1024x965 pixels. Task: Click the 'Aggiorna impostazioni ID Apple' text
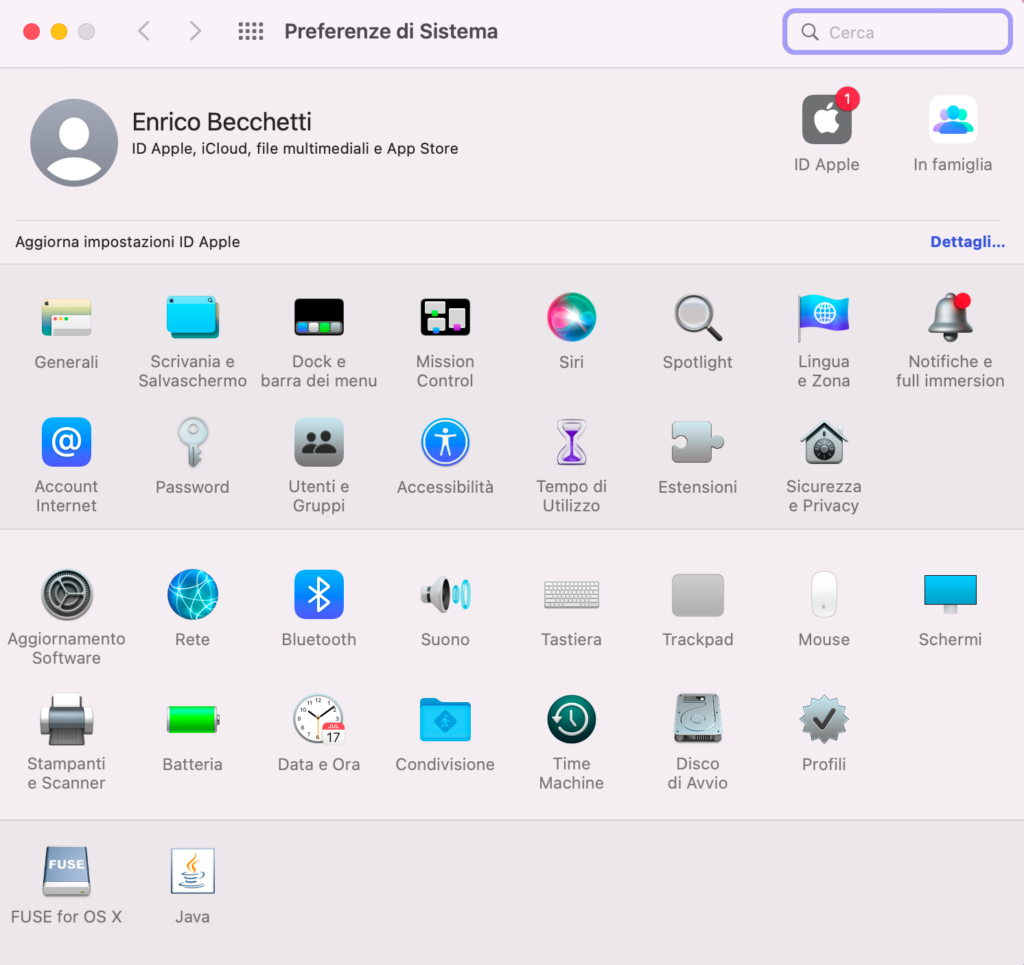click(x=128, y=242)
